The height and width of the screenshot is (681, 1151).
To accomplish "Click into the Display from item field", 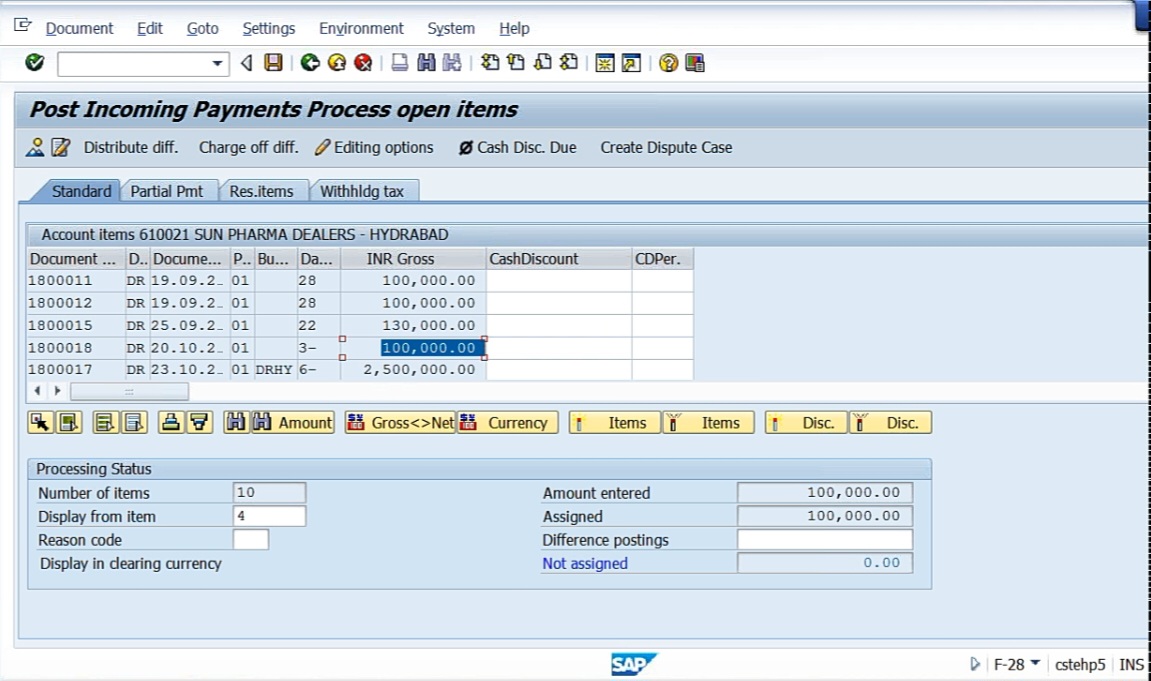I will click(x=269, y=517).
